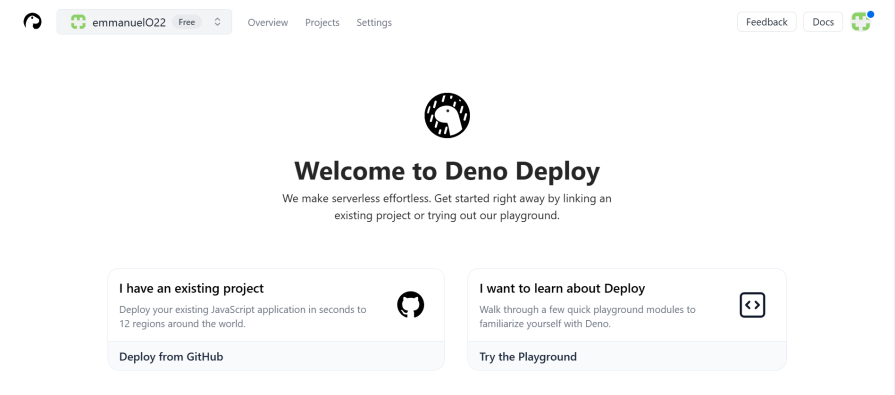
Task: Click the Welcome to Deno Deploy heading
Action: (447, 171)
